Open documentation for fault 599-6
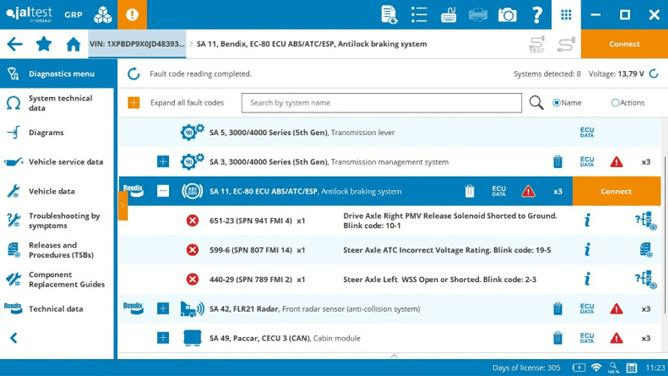This screenshot has width=668, height=376. [x=646, y=250]
